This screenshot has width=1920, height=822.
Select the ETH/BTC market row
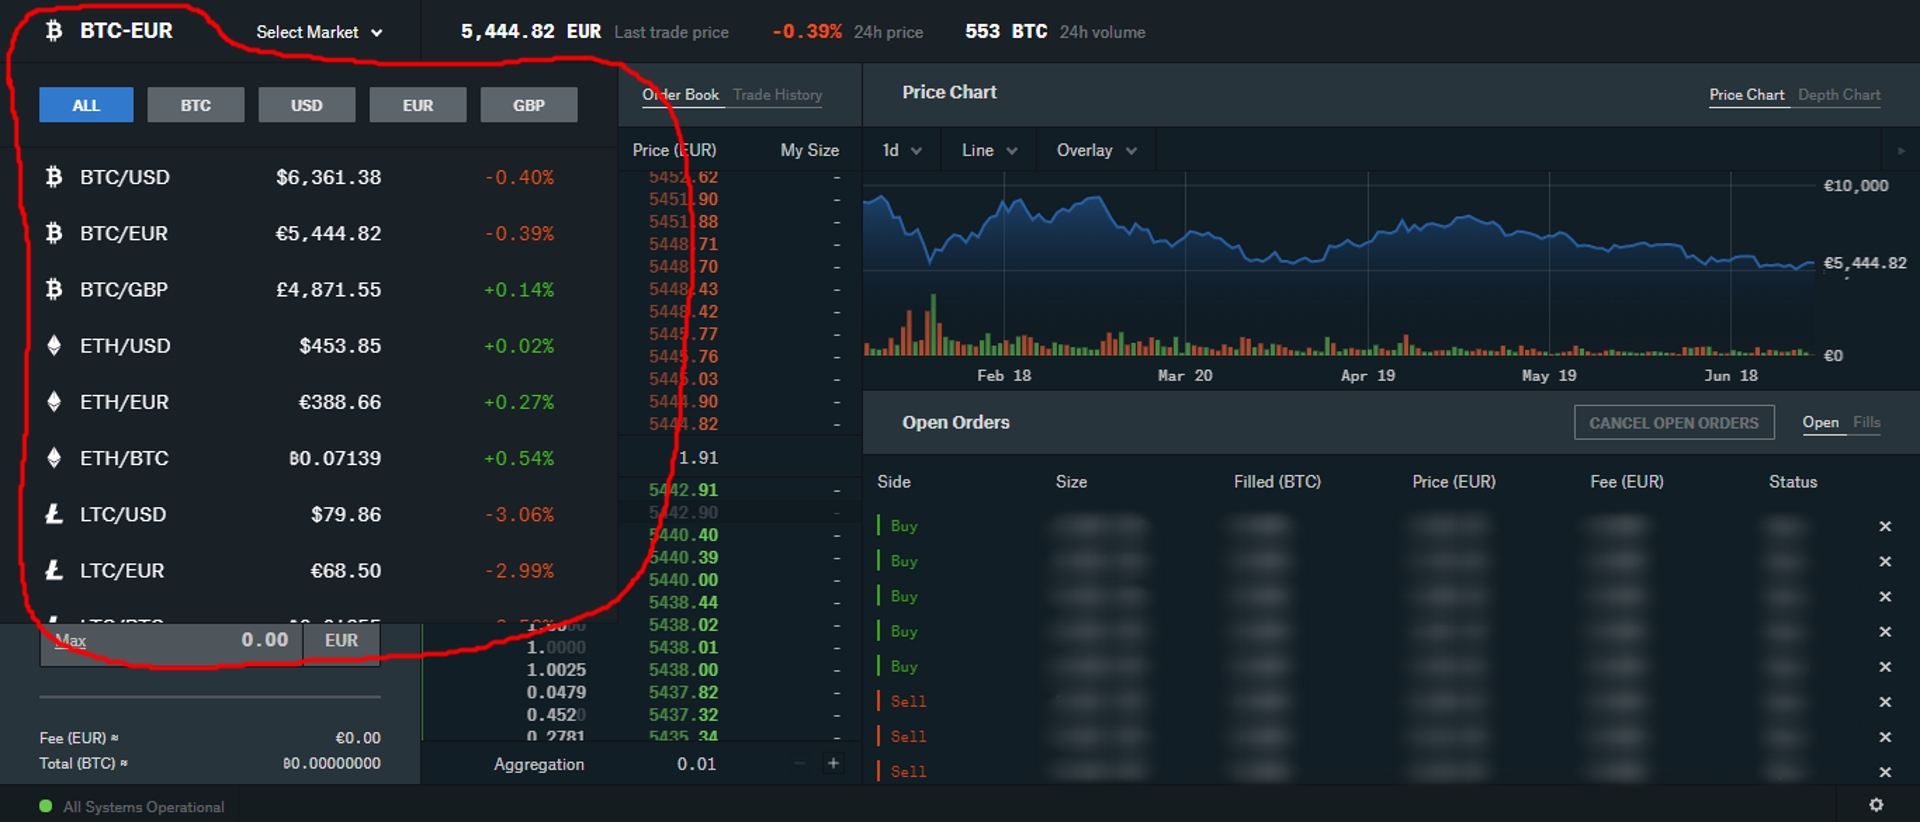tap(318, 458)
